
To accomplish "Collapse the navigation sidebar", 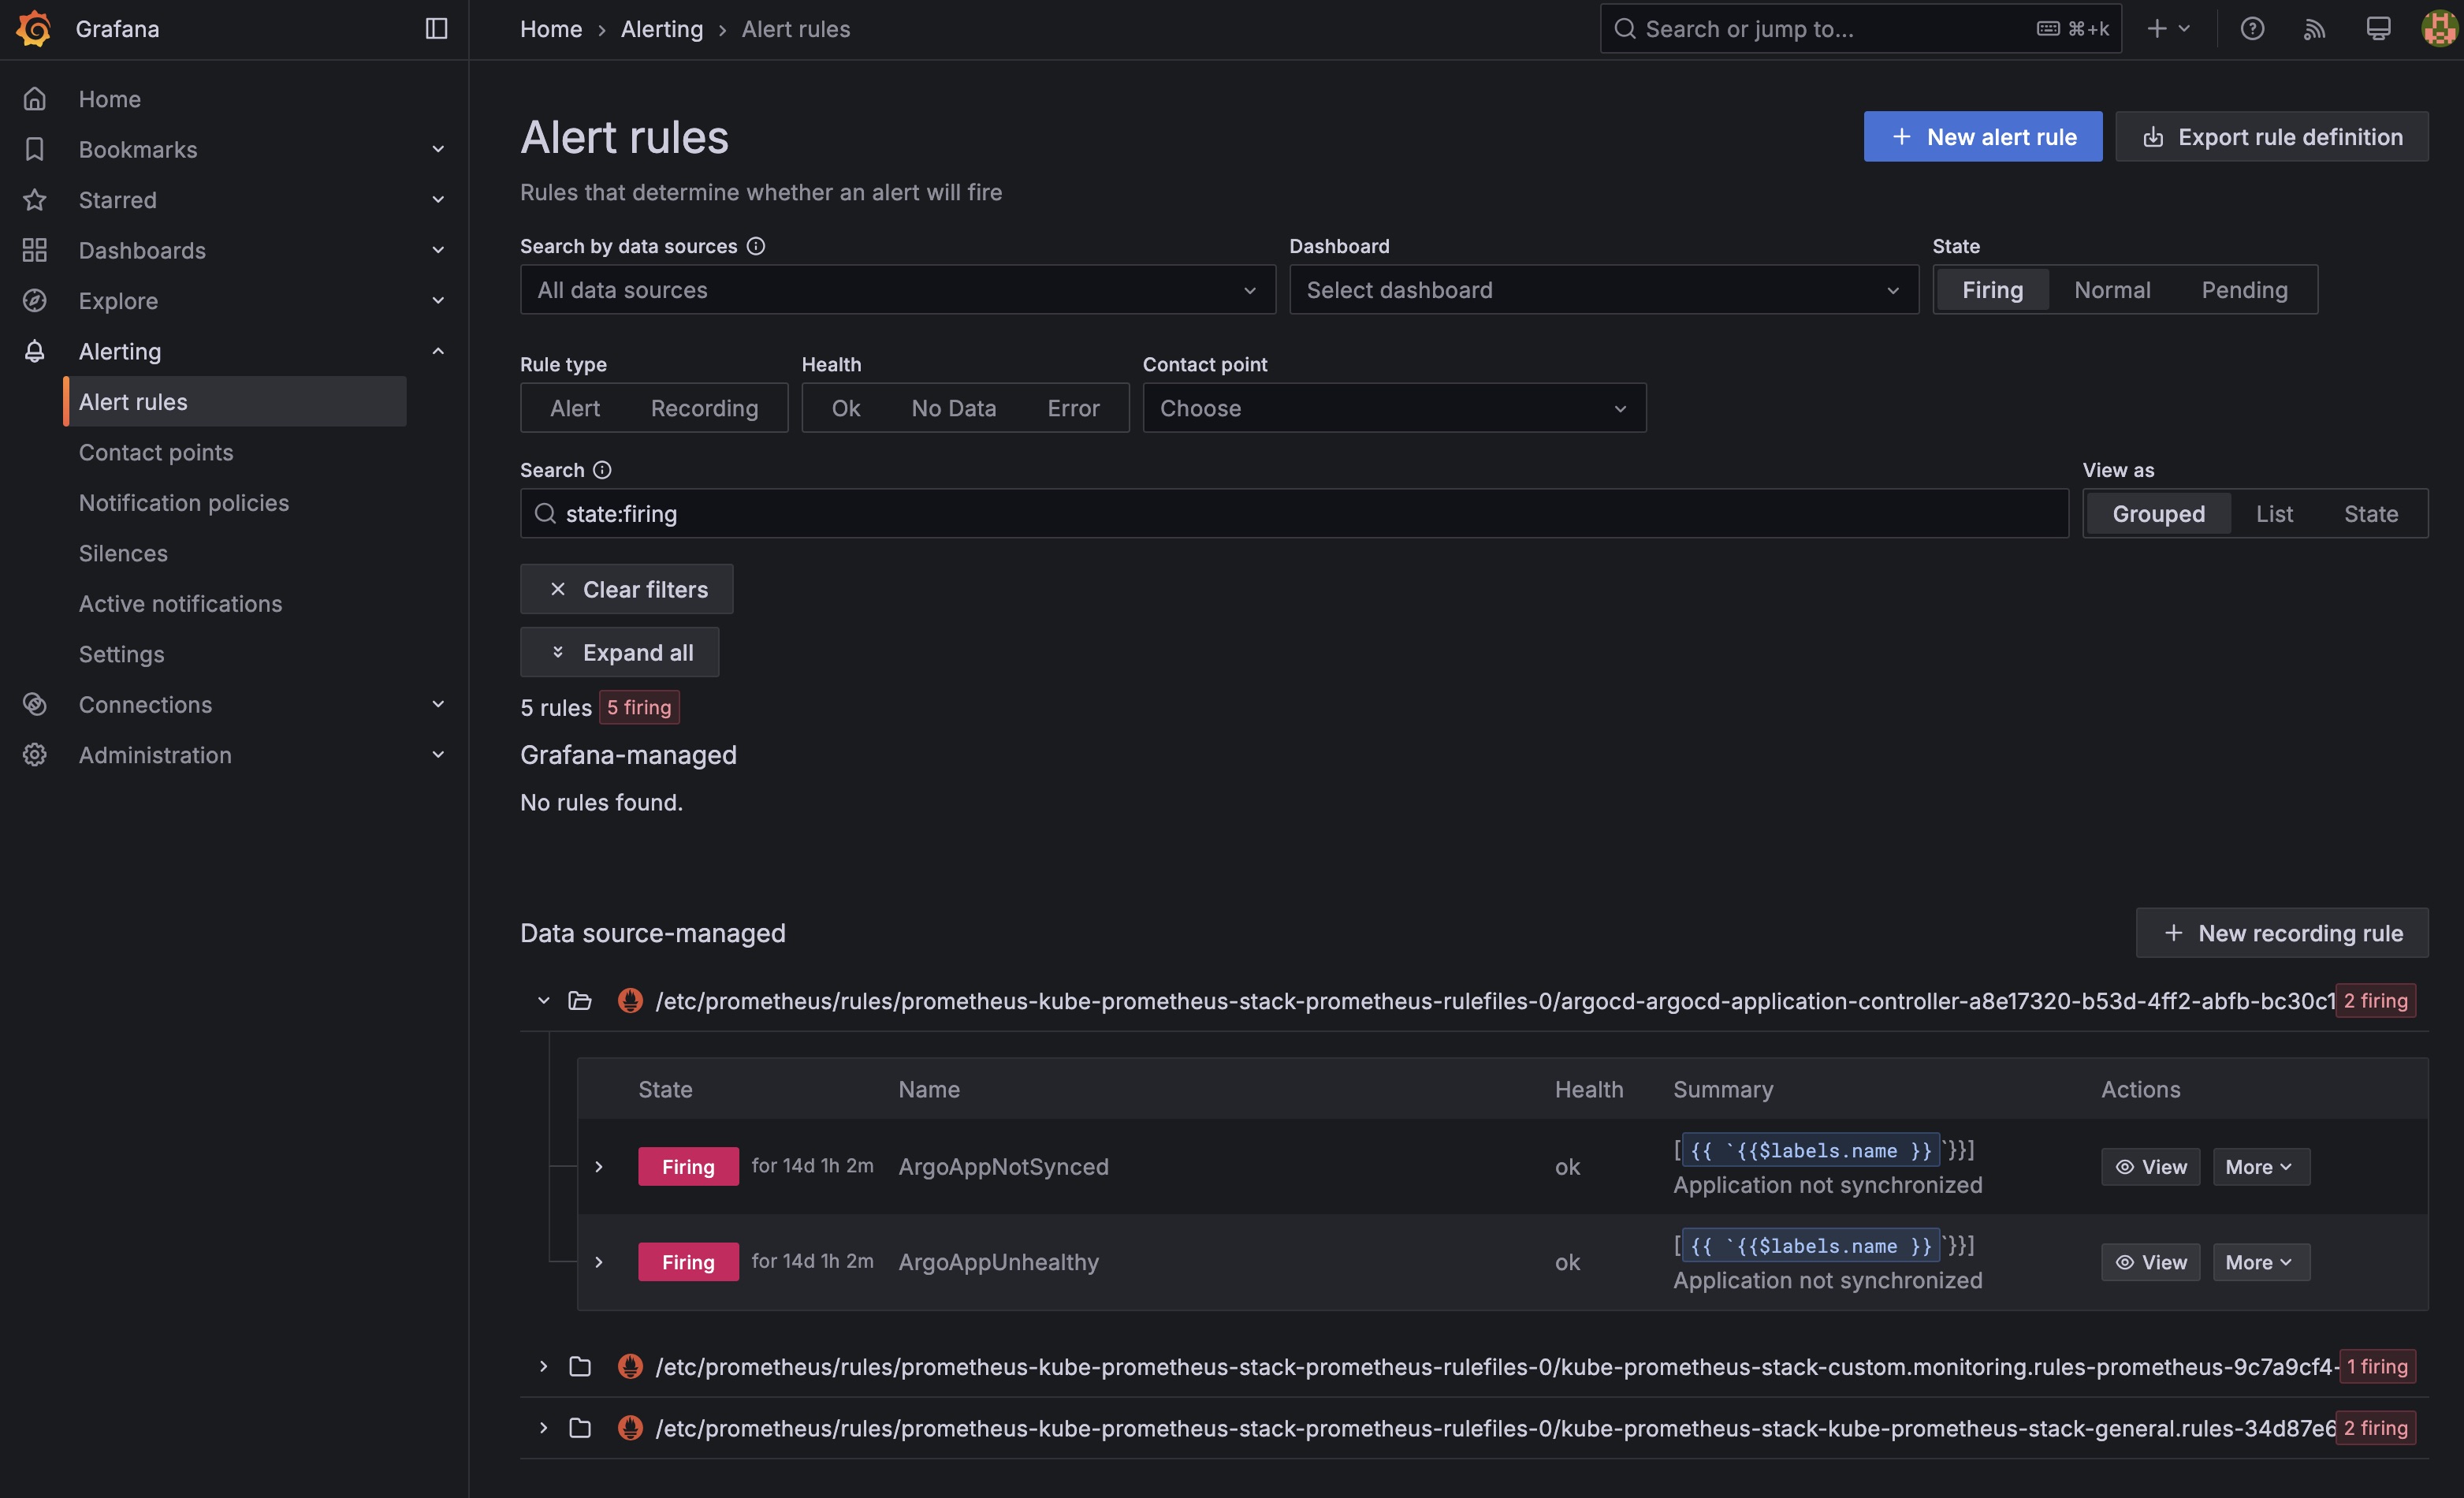I will (x=436, y=28).
